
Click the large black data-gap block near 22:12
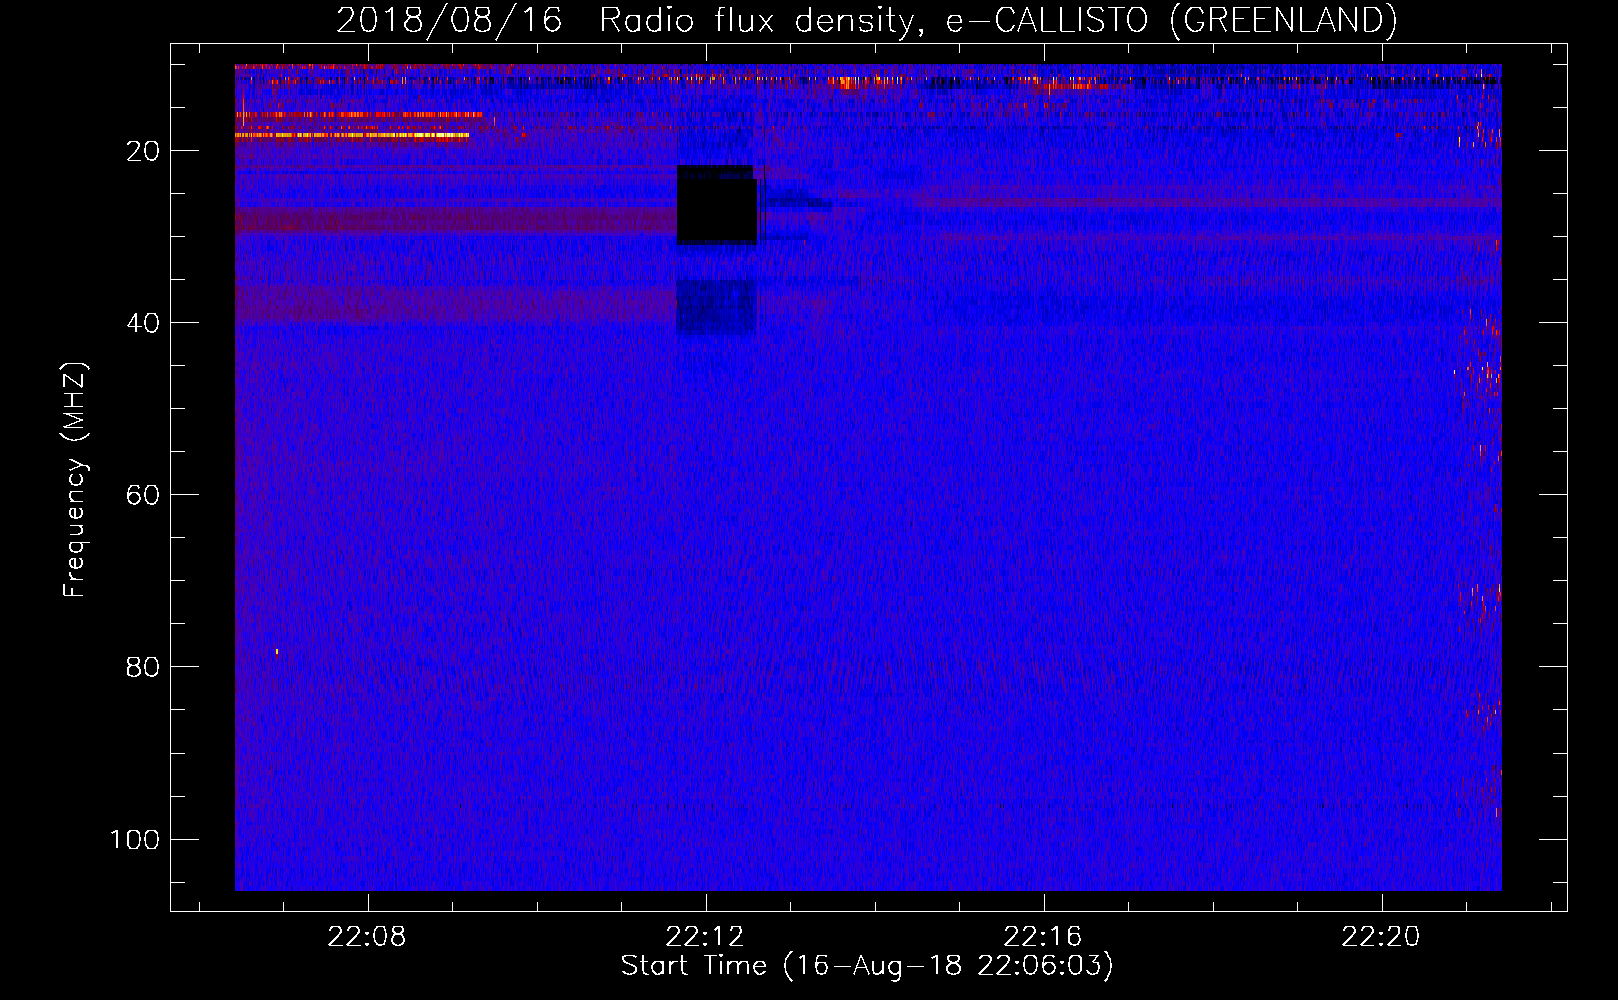point(717,206)
